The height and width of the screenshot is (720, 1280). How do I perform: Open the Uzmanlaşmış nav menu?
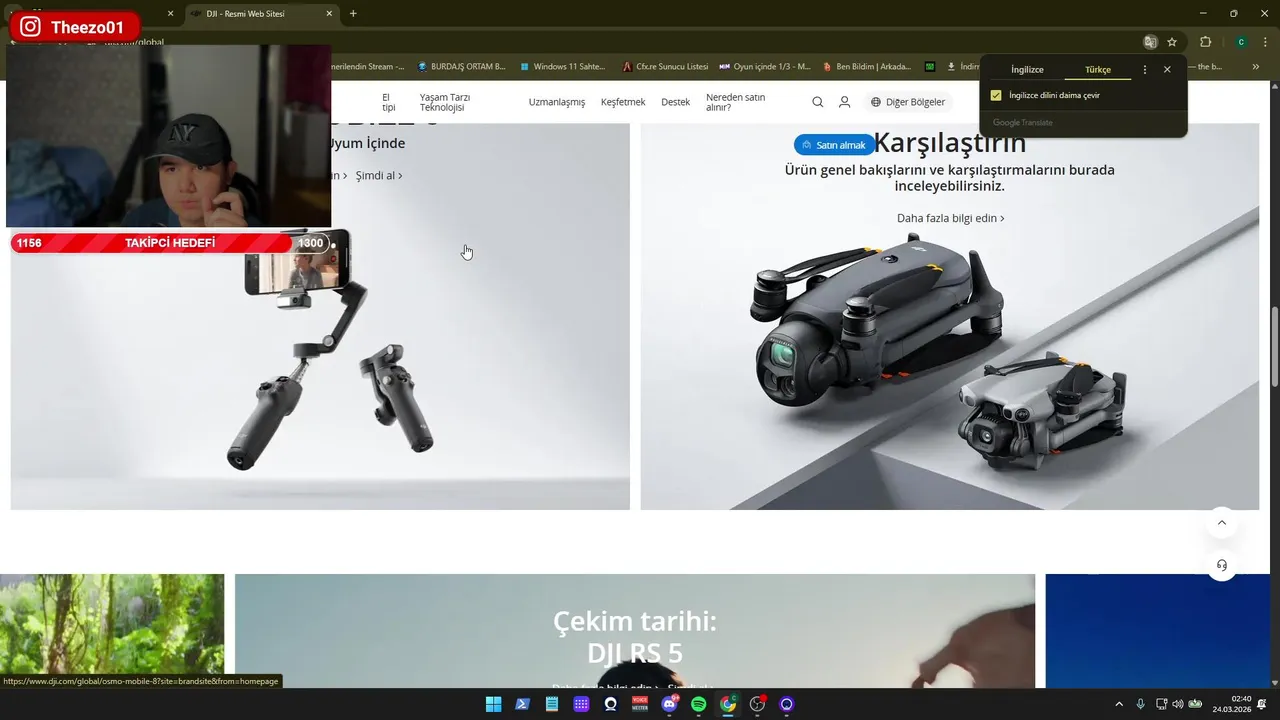pos(557,102)
